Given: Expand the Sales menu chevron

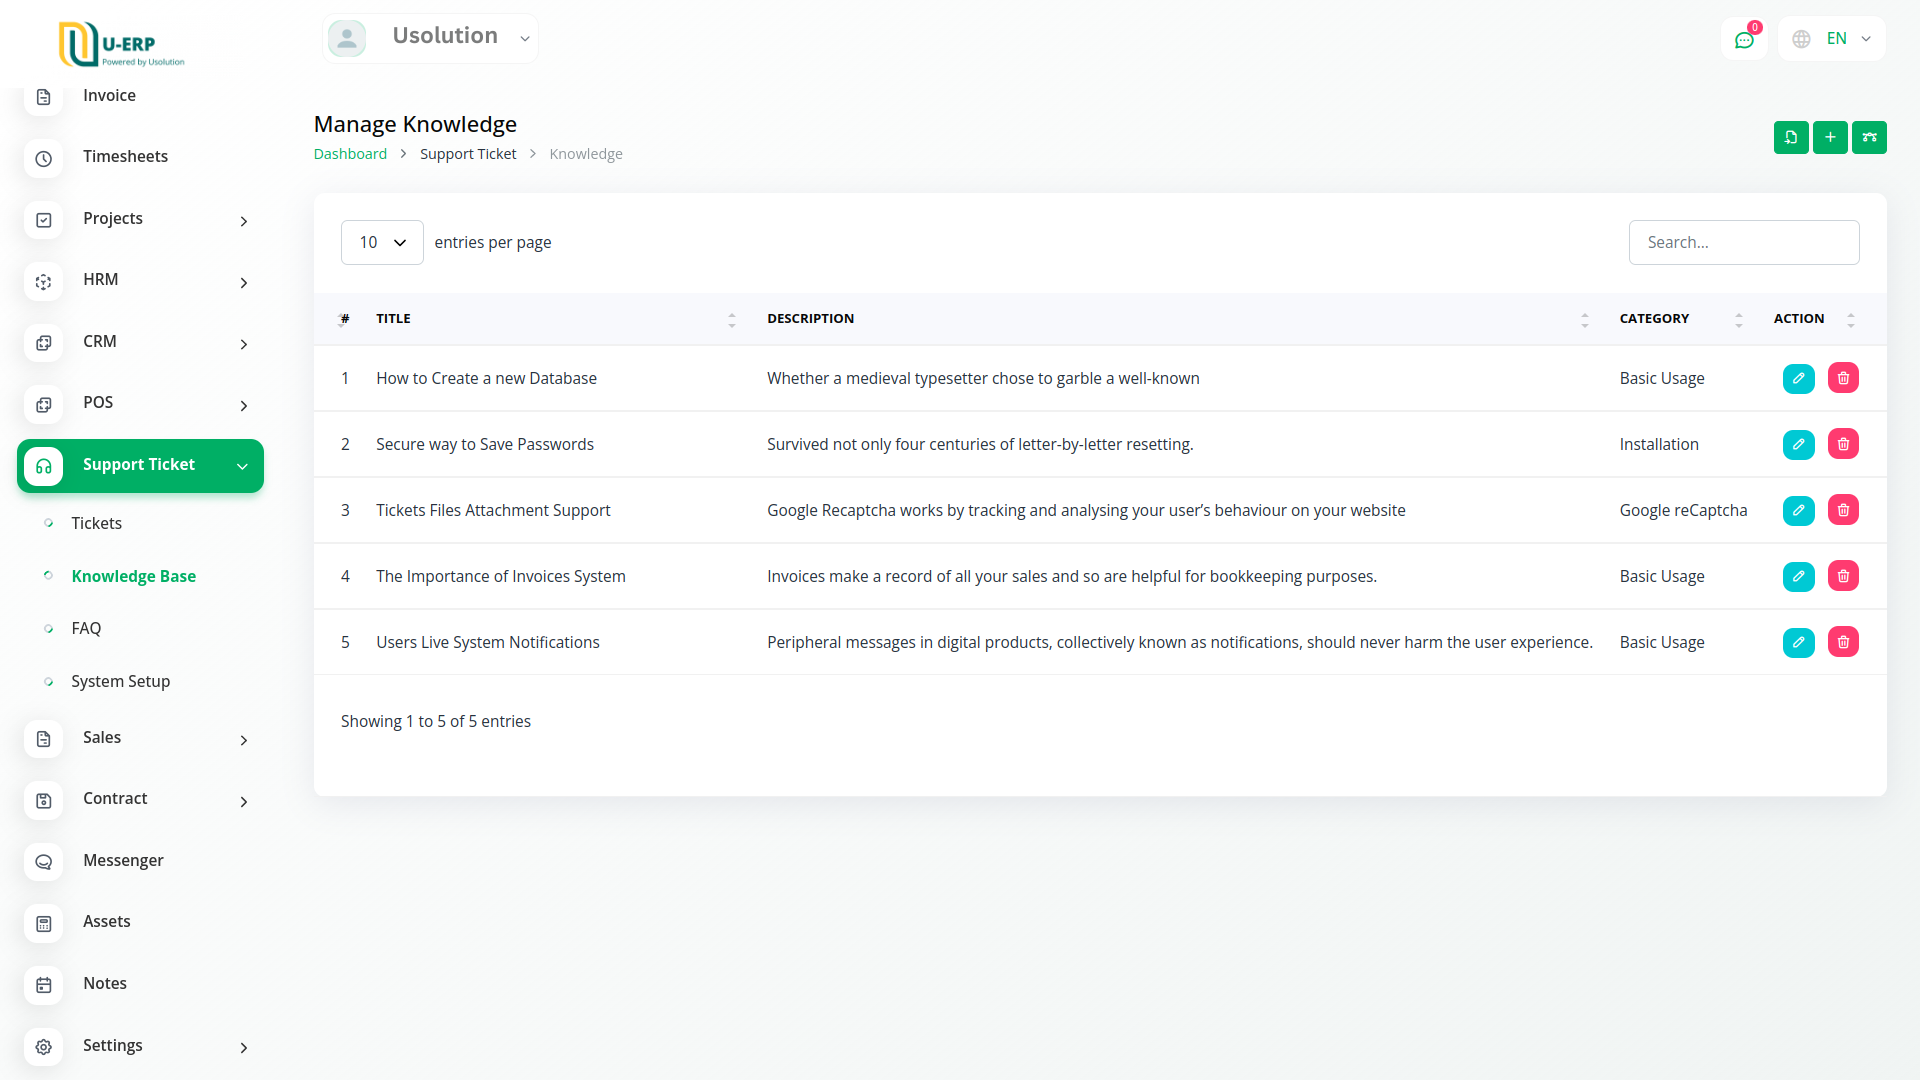Looking at the screenshot, I should 243,740.
